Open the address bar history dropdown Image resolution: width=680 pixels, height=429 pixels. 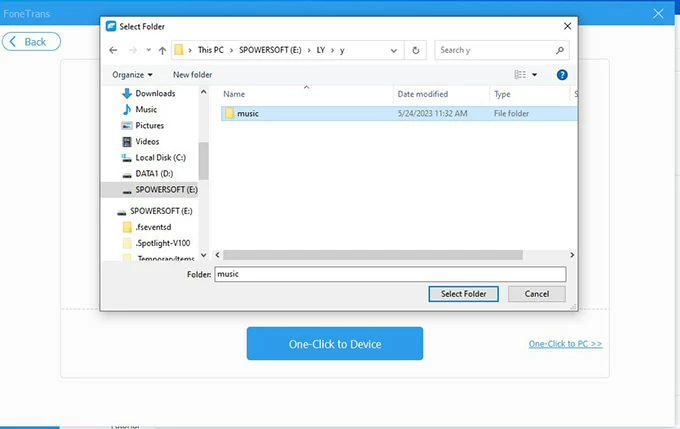(x=395, y=50)
